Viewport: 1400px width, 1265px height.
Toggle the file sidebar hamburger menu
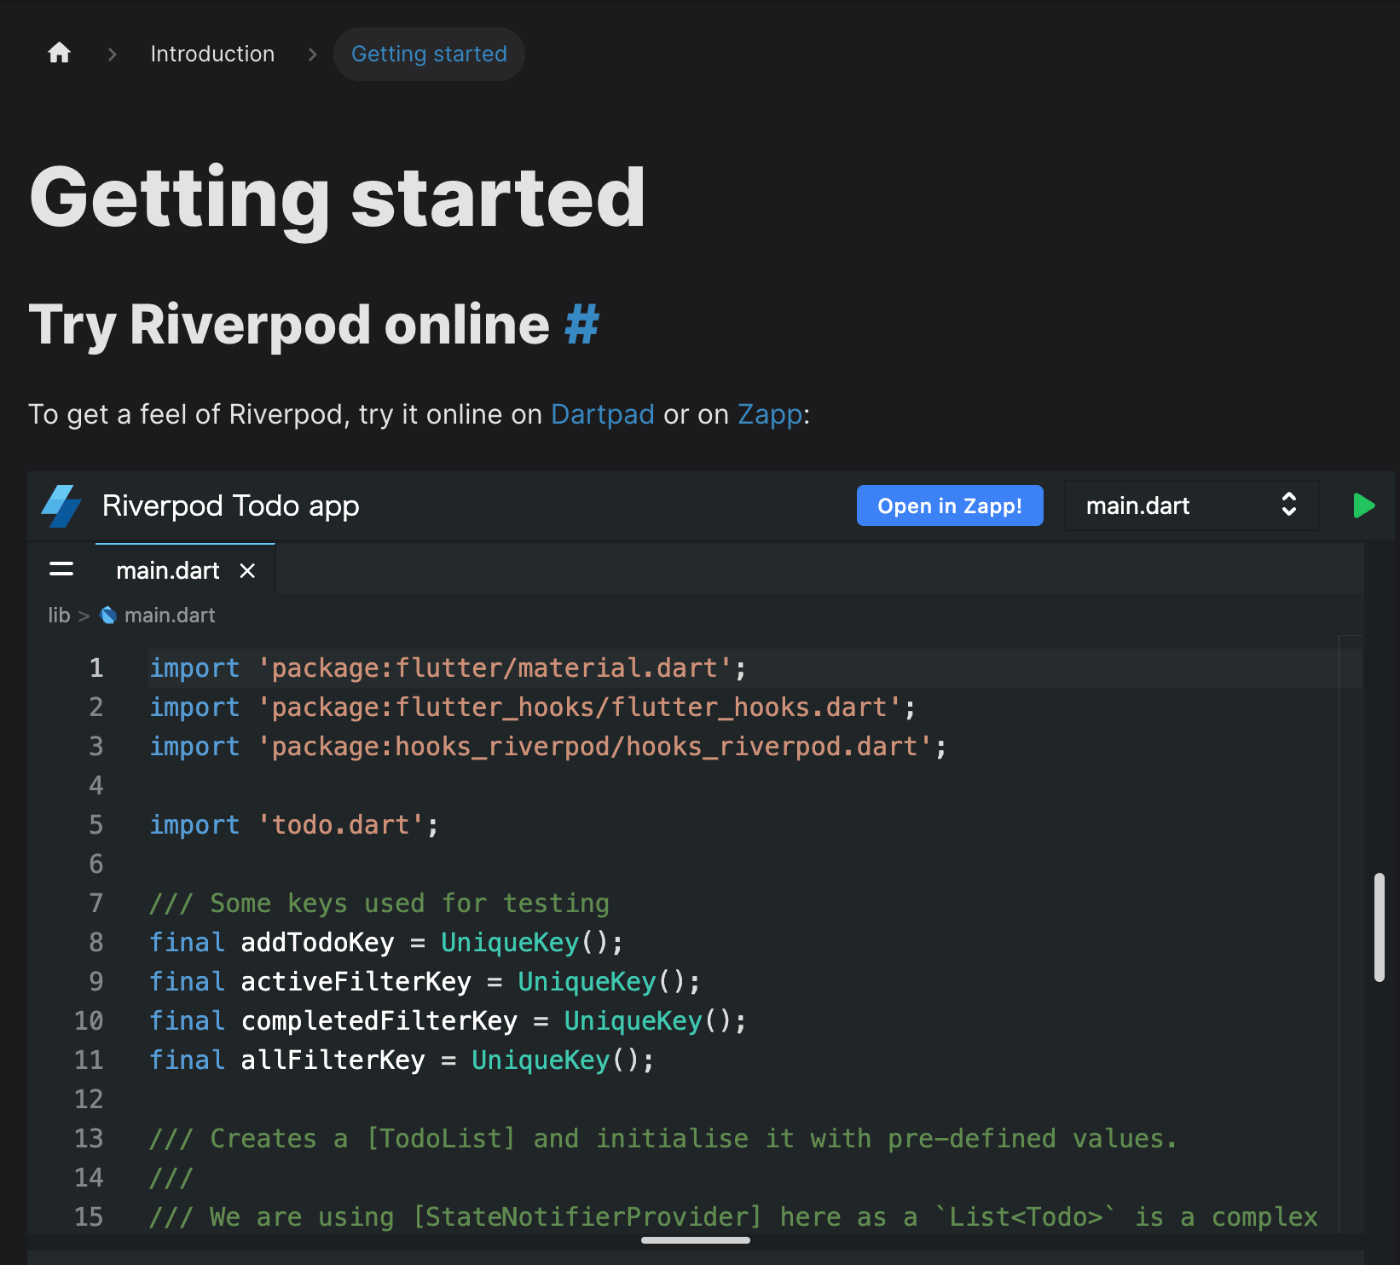click(x=61, y=570)
